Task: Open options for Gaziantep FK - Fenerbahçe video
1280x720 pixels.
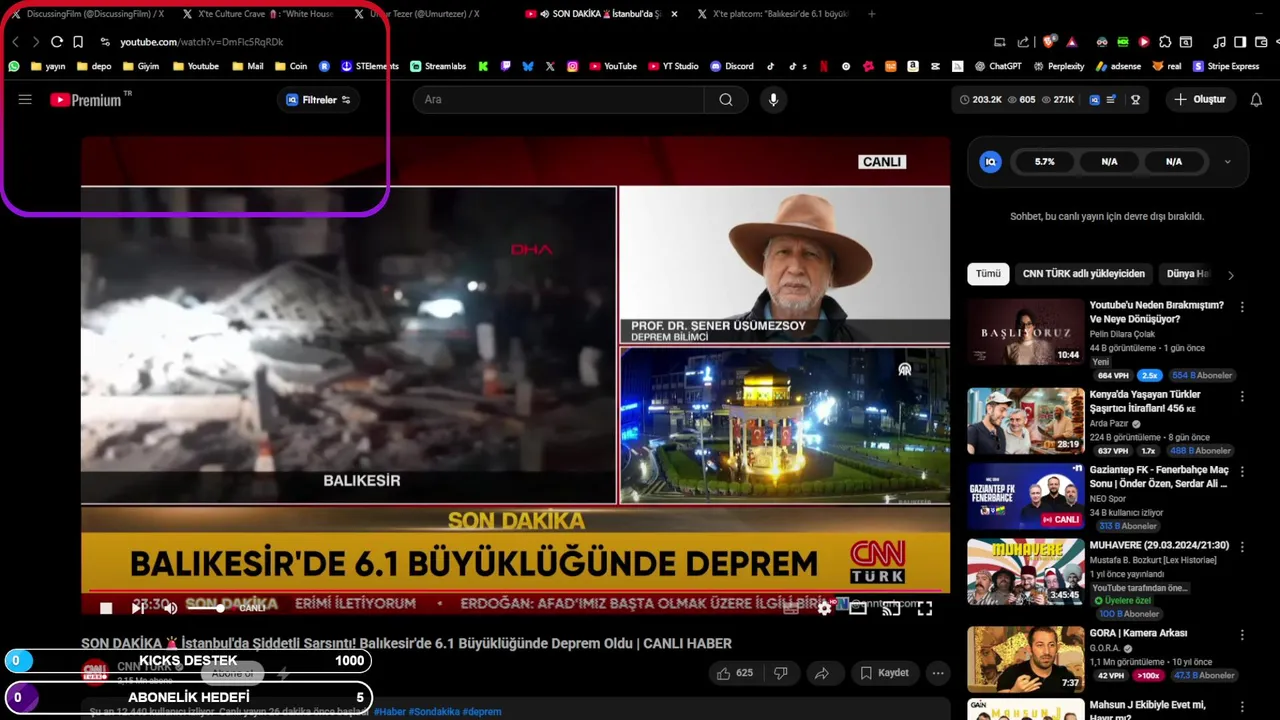Action: point(1242,472)
